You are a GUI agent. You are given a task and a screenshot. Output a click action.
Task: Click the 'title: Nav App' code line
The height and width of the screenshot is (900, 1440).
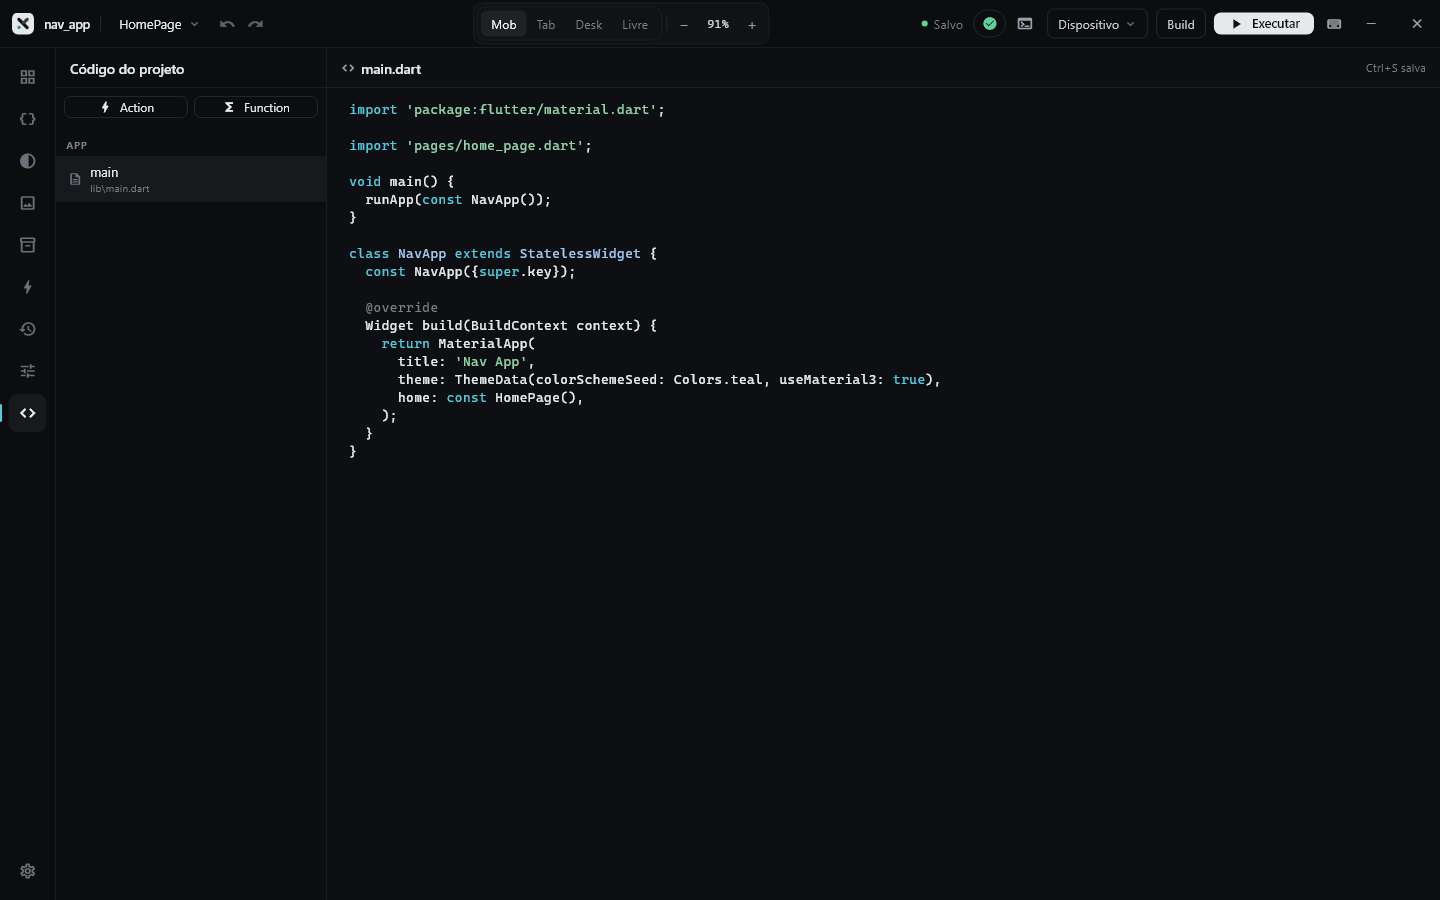[466, 362]
